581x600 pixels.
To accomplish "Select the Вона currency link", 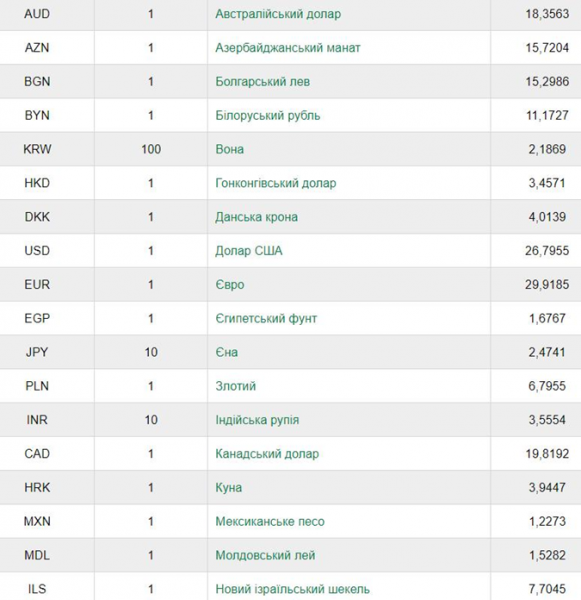I will (x=230, y=149).
